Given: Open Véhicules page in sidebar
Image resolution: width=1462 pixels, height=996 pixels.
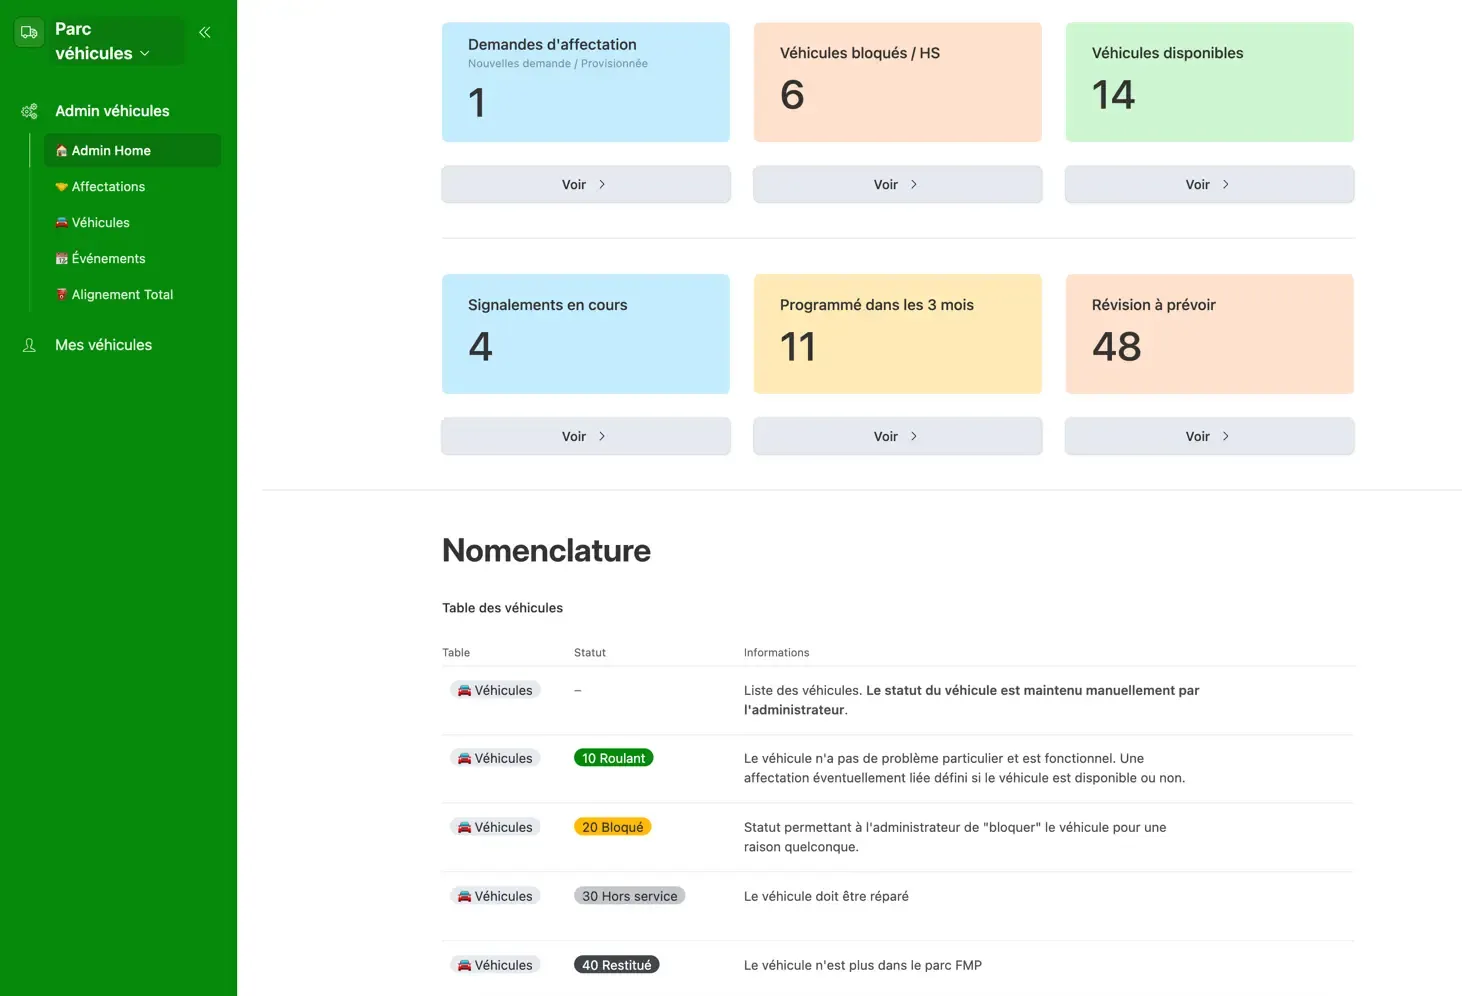Looking at the screenshot, I should click(x=100, y=223).
